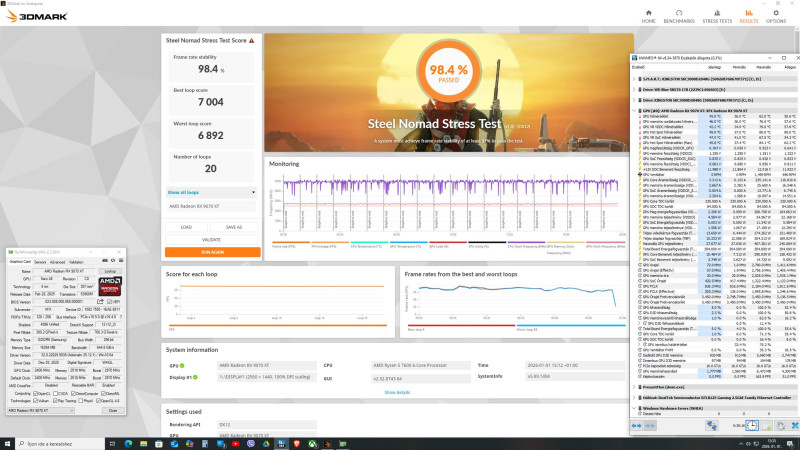
Task: Switch to the Results section
Action: [x=748, y=16]
